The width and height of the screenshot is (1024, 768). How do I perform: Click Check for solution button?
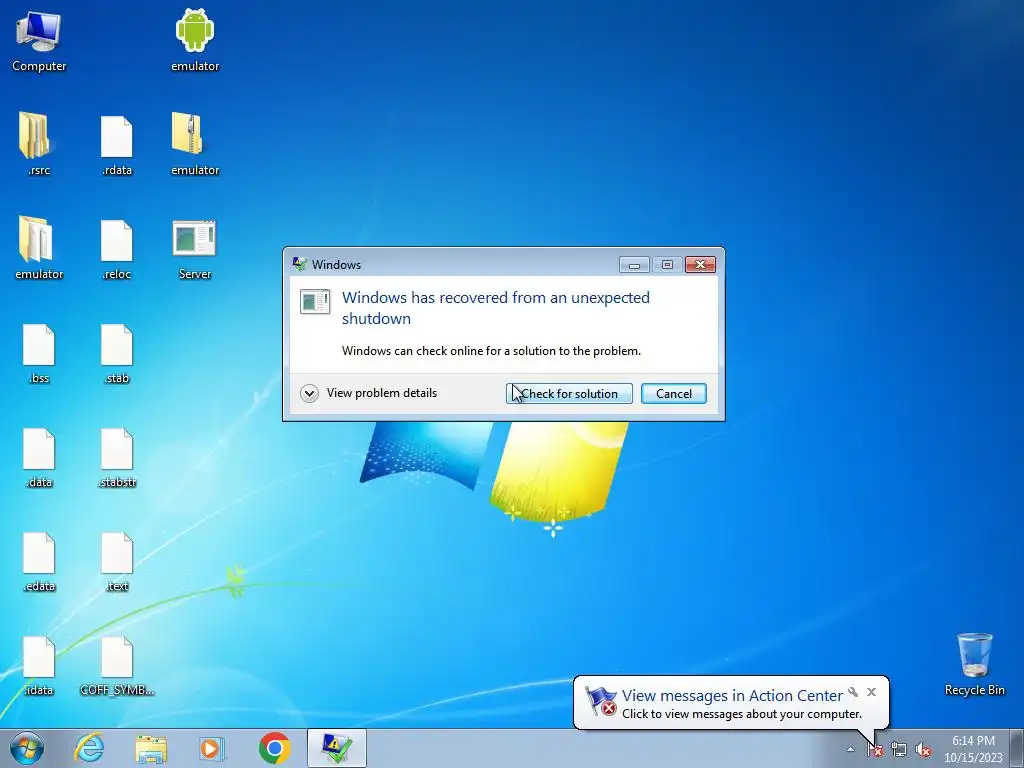[569, 394]
